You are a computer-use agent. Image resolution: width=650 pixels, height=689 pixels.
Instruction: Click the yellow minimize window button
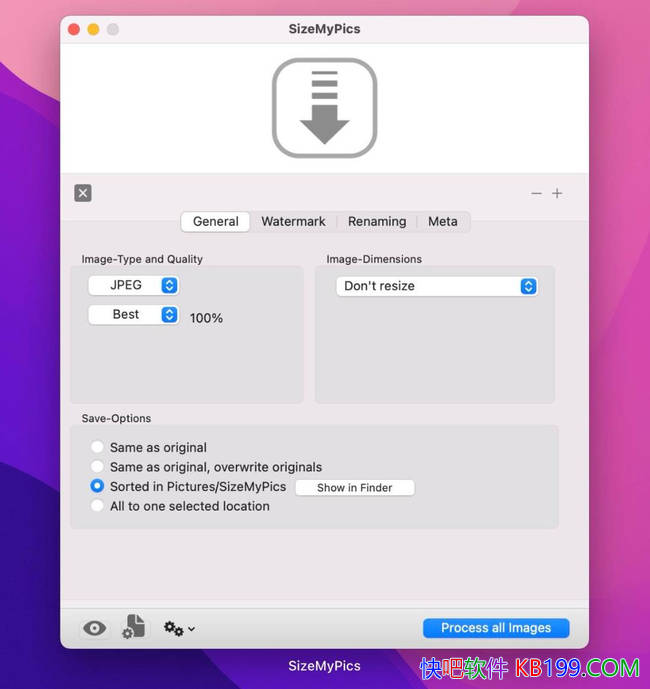(x=93, y=29)
